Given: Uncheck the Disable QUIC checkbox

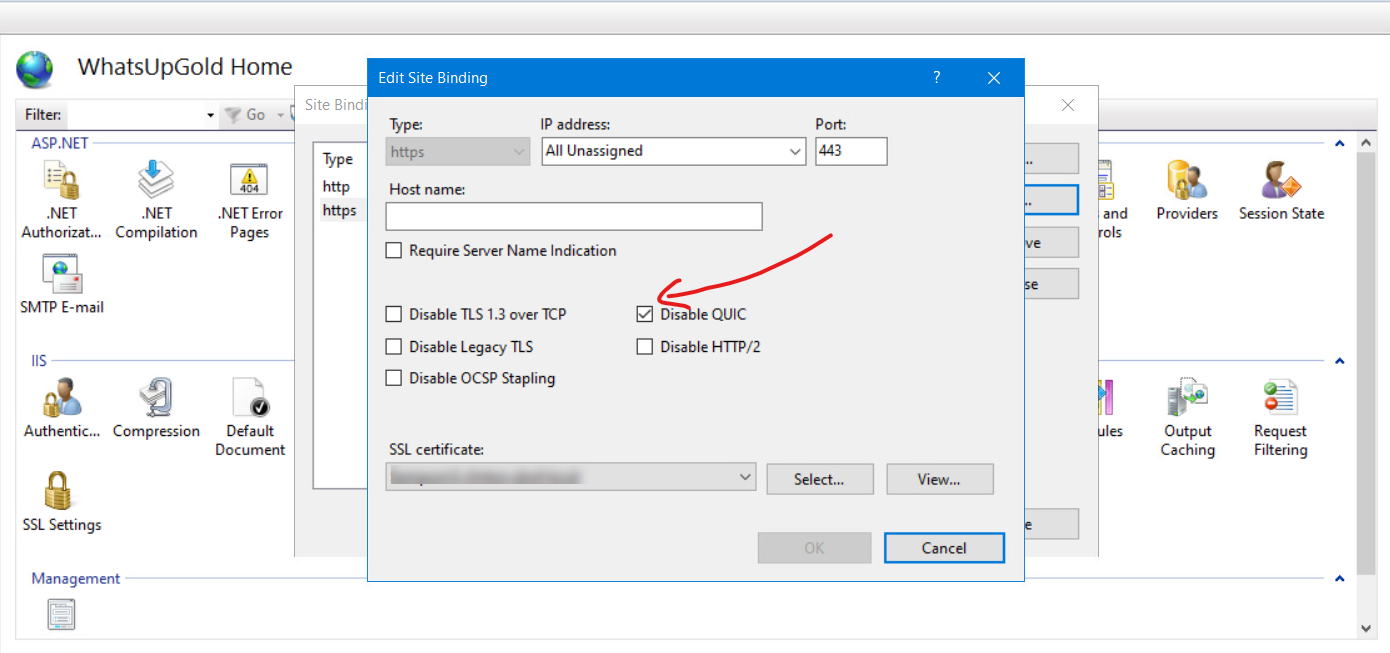Looking at the screenshot, I should point(645,315).
